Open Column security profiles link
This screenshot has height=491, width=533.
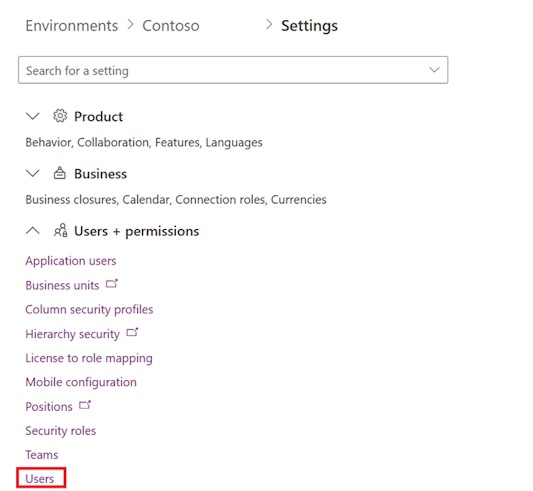(89, 309)
